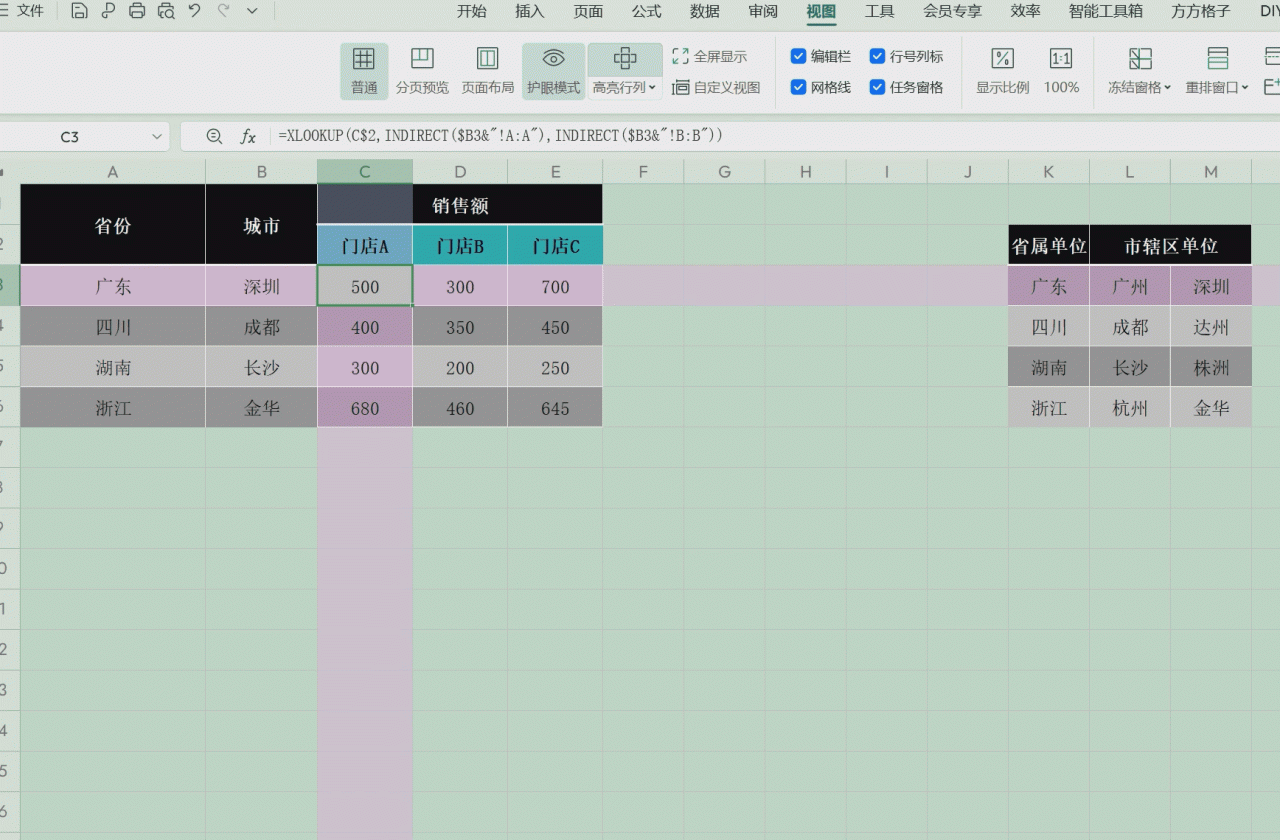Select the 成都 cell in 城市 column

click(261, 327)
